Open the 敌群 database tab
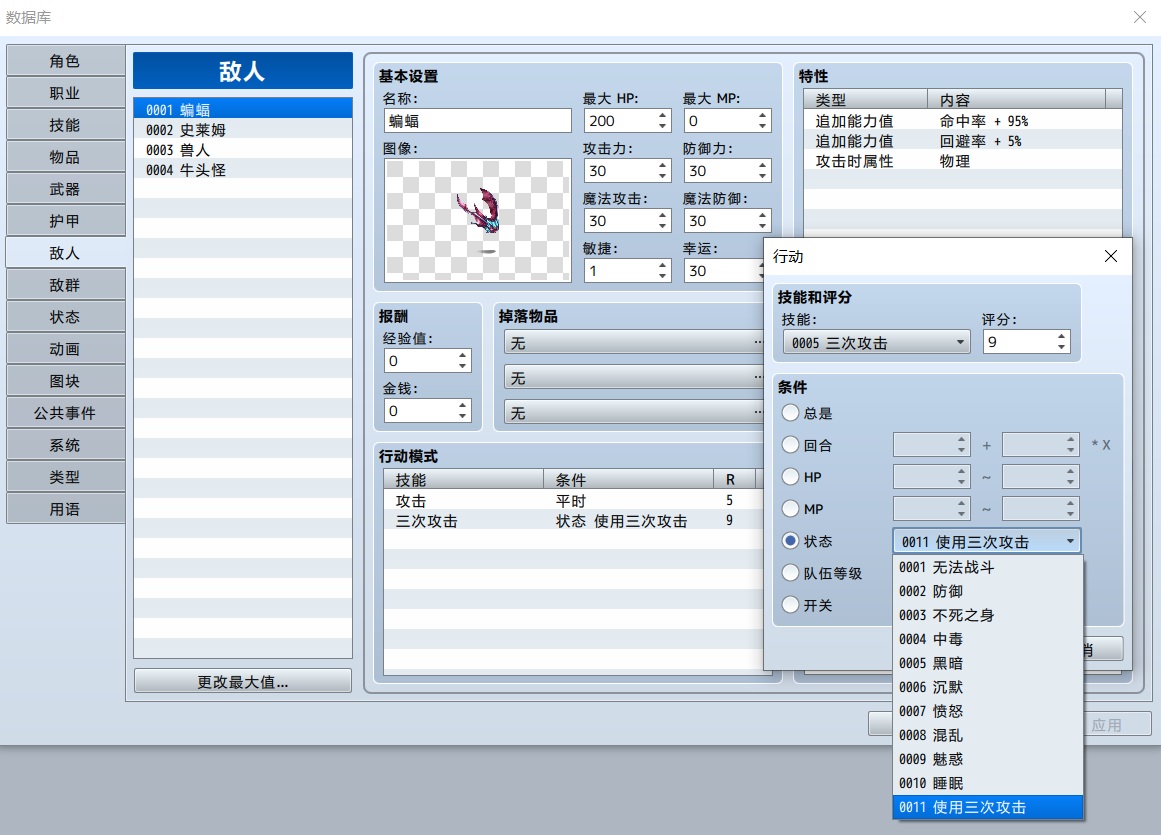This screenshot has height=835, width=1161. 65,285
